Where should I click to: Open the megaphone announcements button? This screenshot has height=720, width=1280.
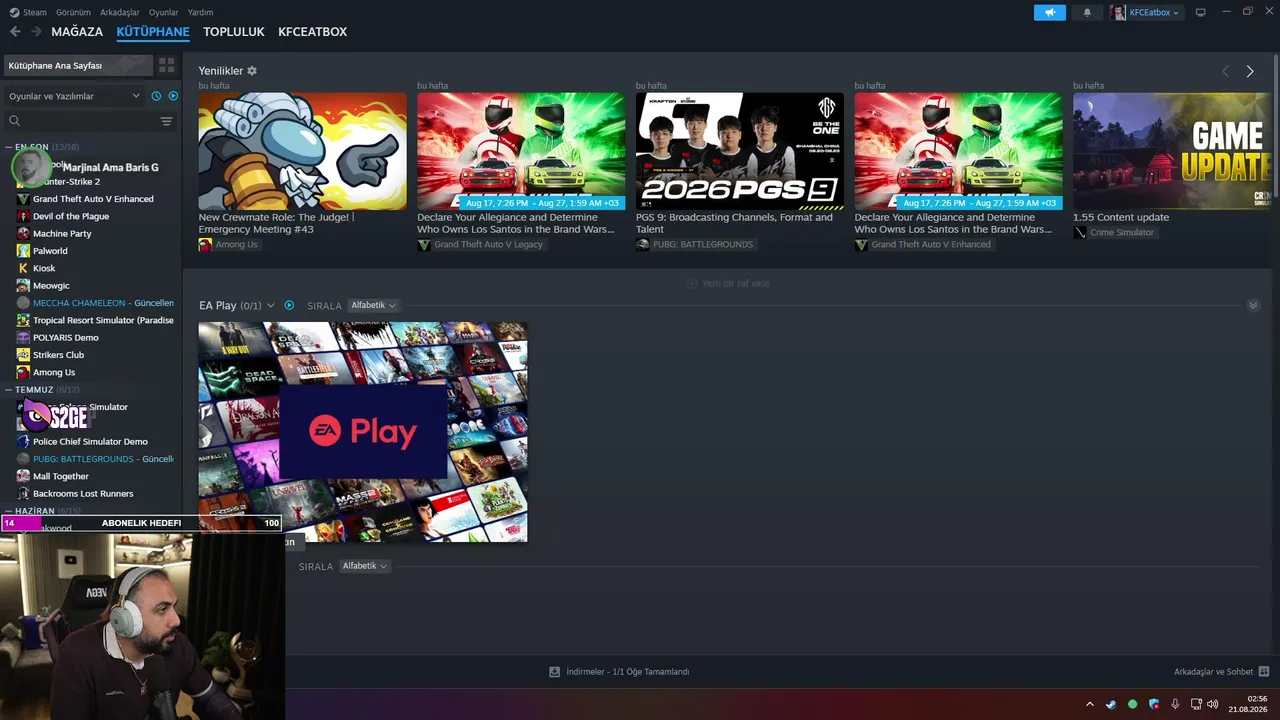click(1050, 12)
